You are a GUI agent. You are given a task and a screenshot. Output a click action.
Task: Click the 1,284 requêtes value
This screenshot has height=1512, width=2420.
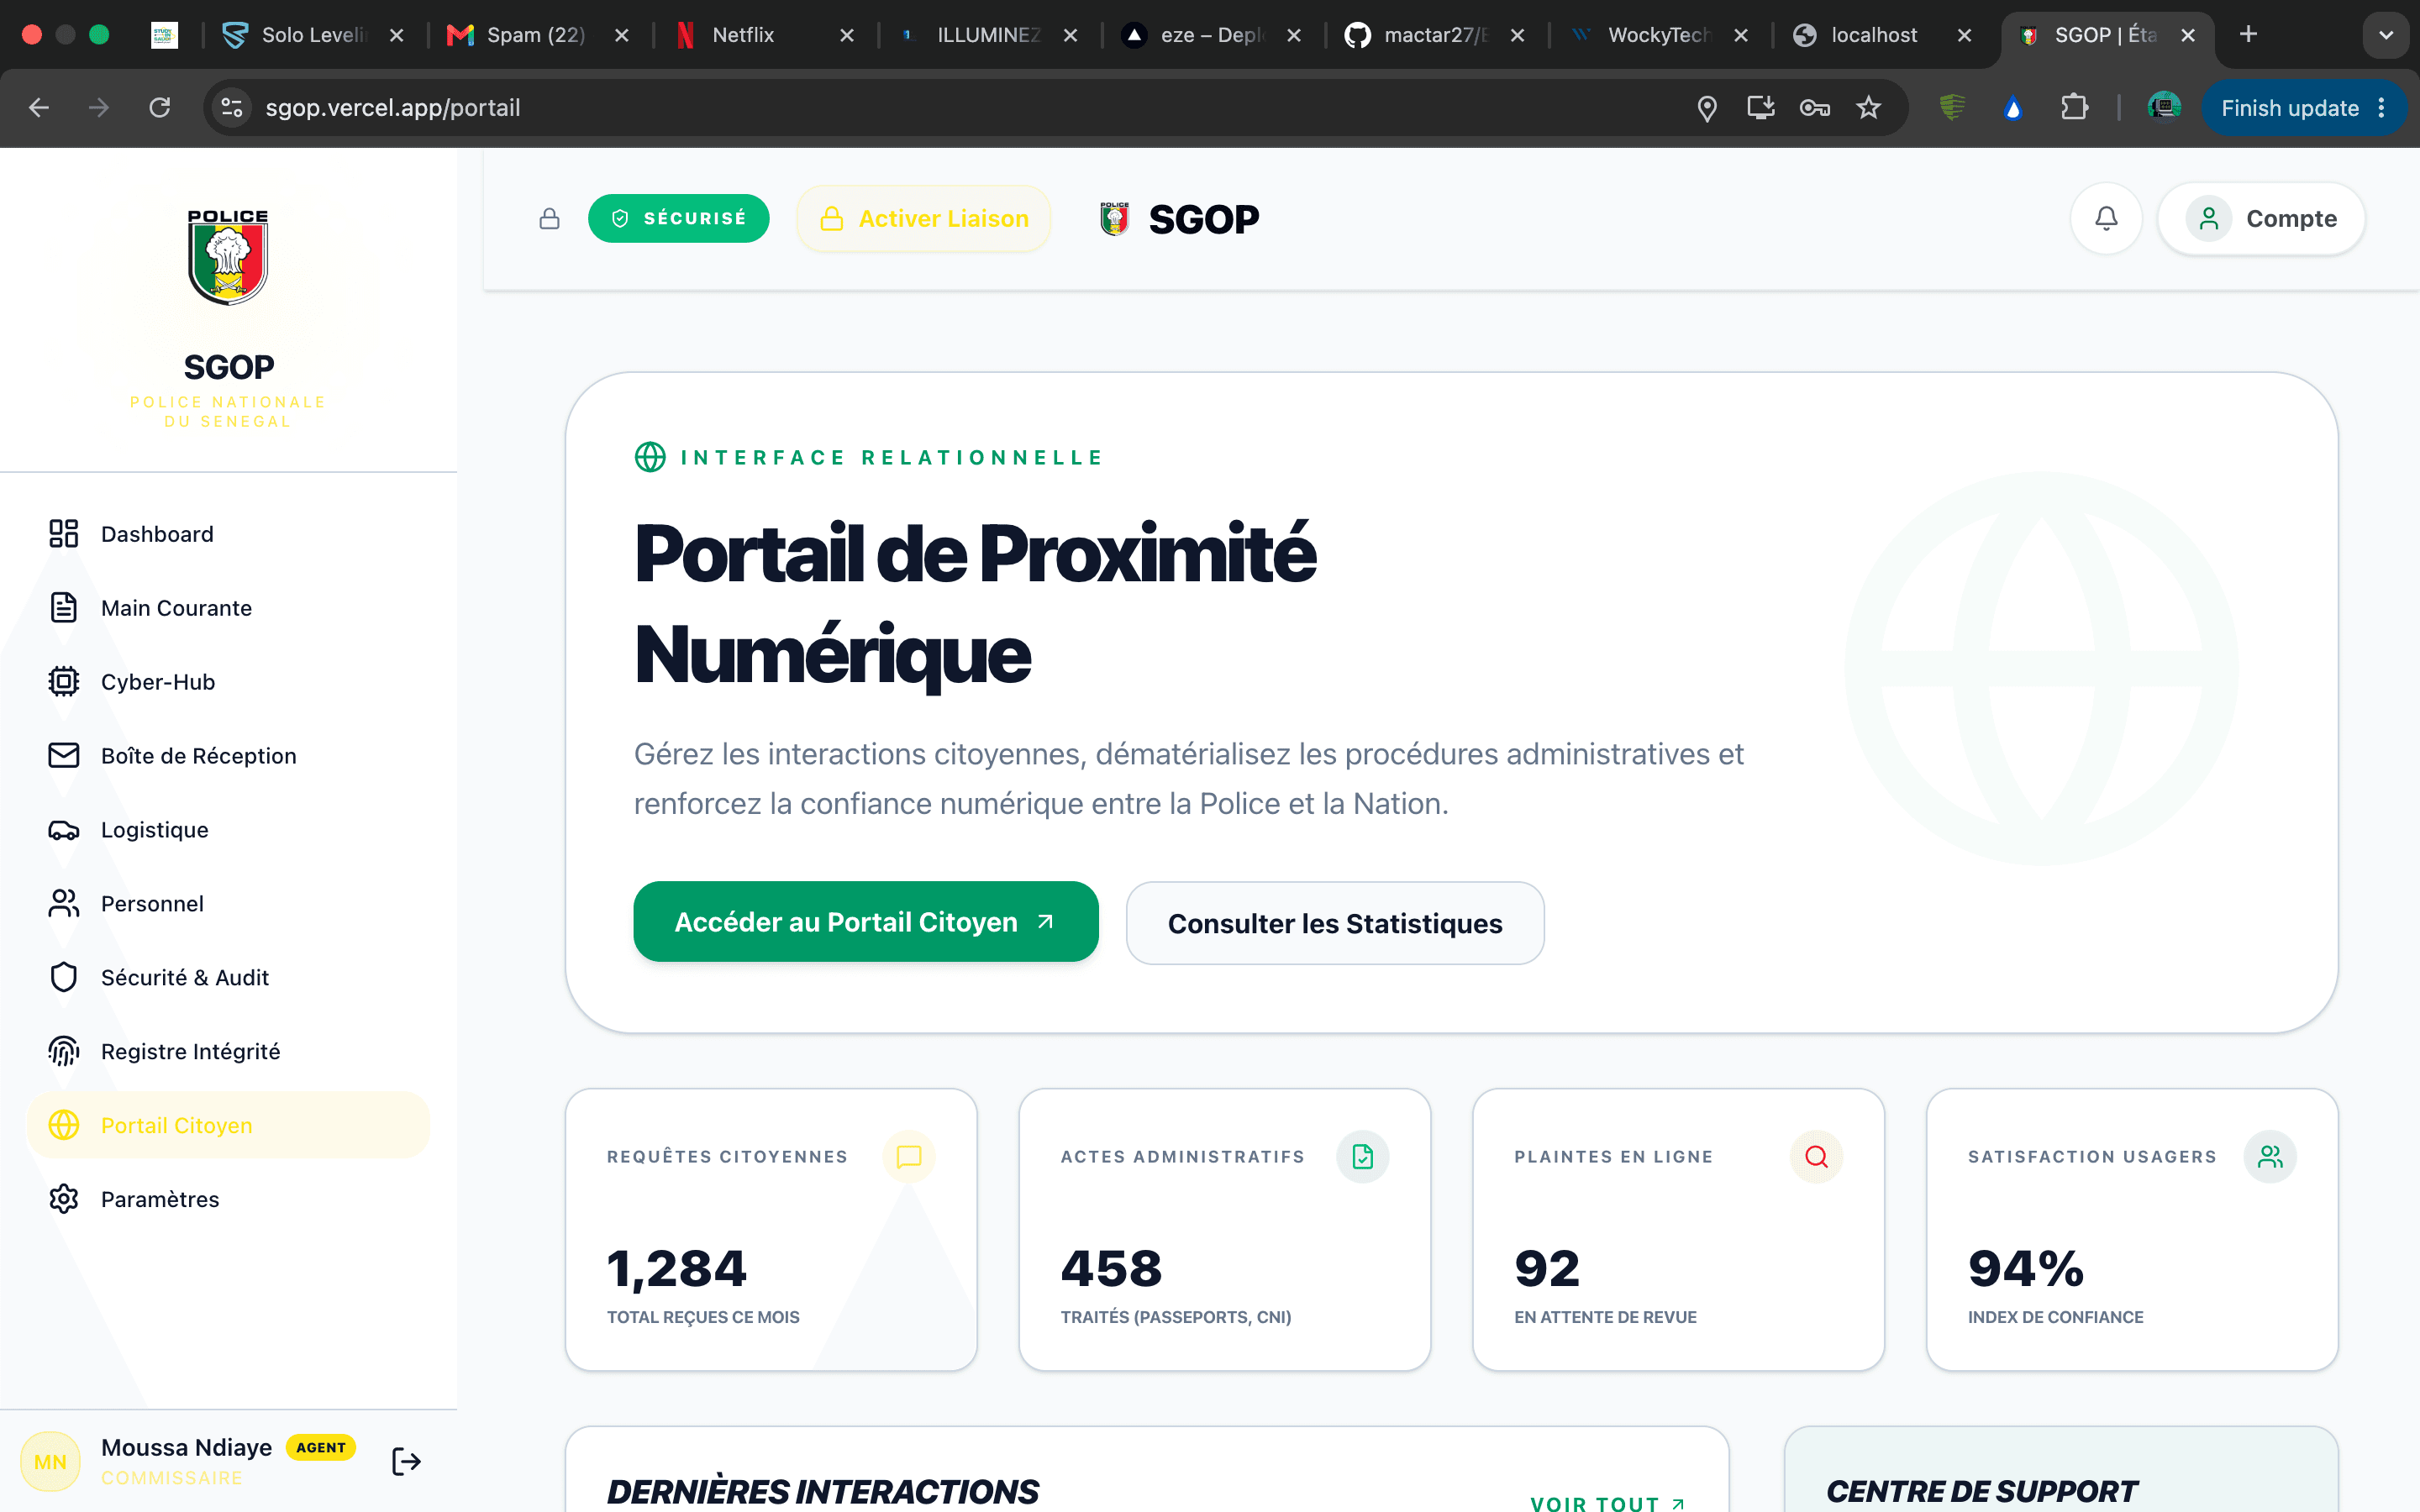tap(677, 1269)
